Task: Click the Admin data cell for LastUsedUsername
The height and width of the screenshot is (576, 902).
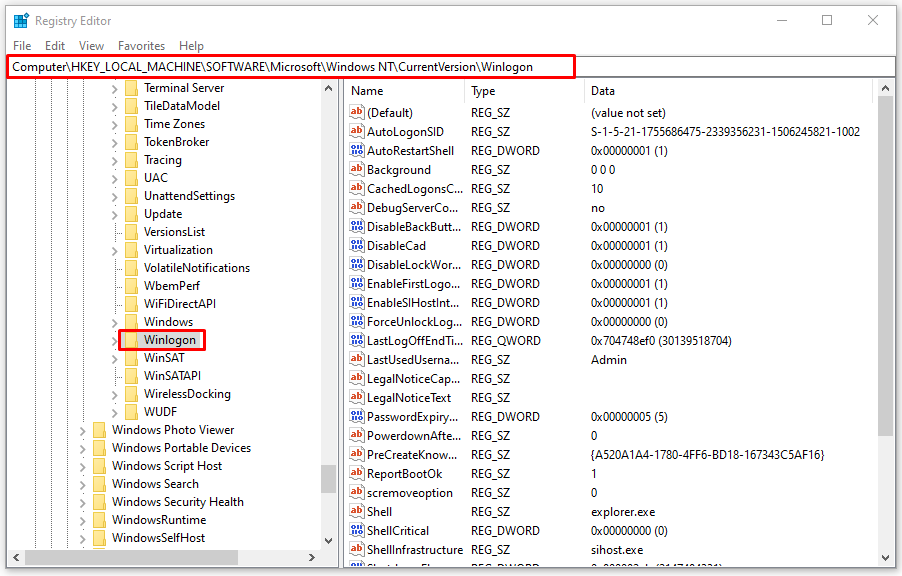Action: (x=609, y=360)
